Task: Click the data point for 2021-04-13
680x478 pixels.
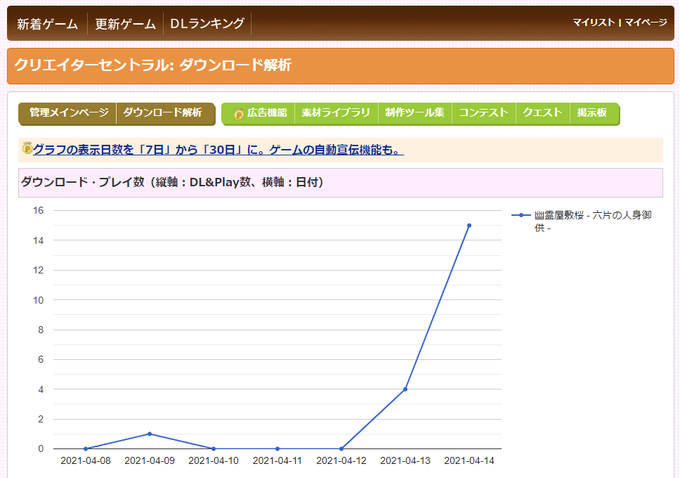Action: (405, 390)
